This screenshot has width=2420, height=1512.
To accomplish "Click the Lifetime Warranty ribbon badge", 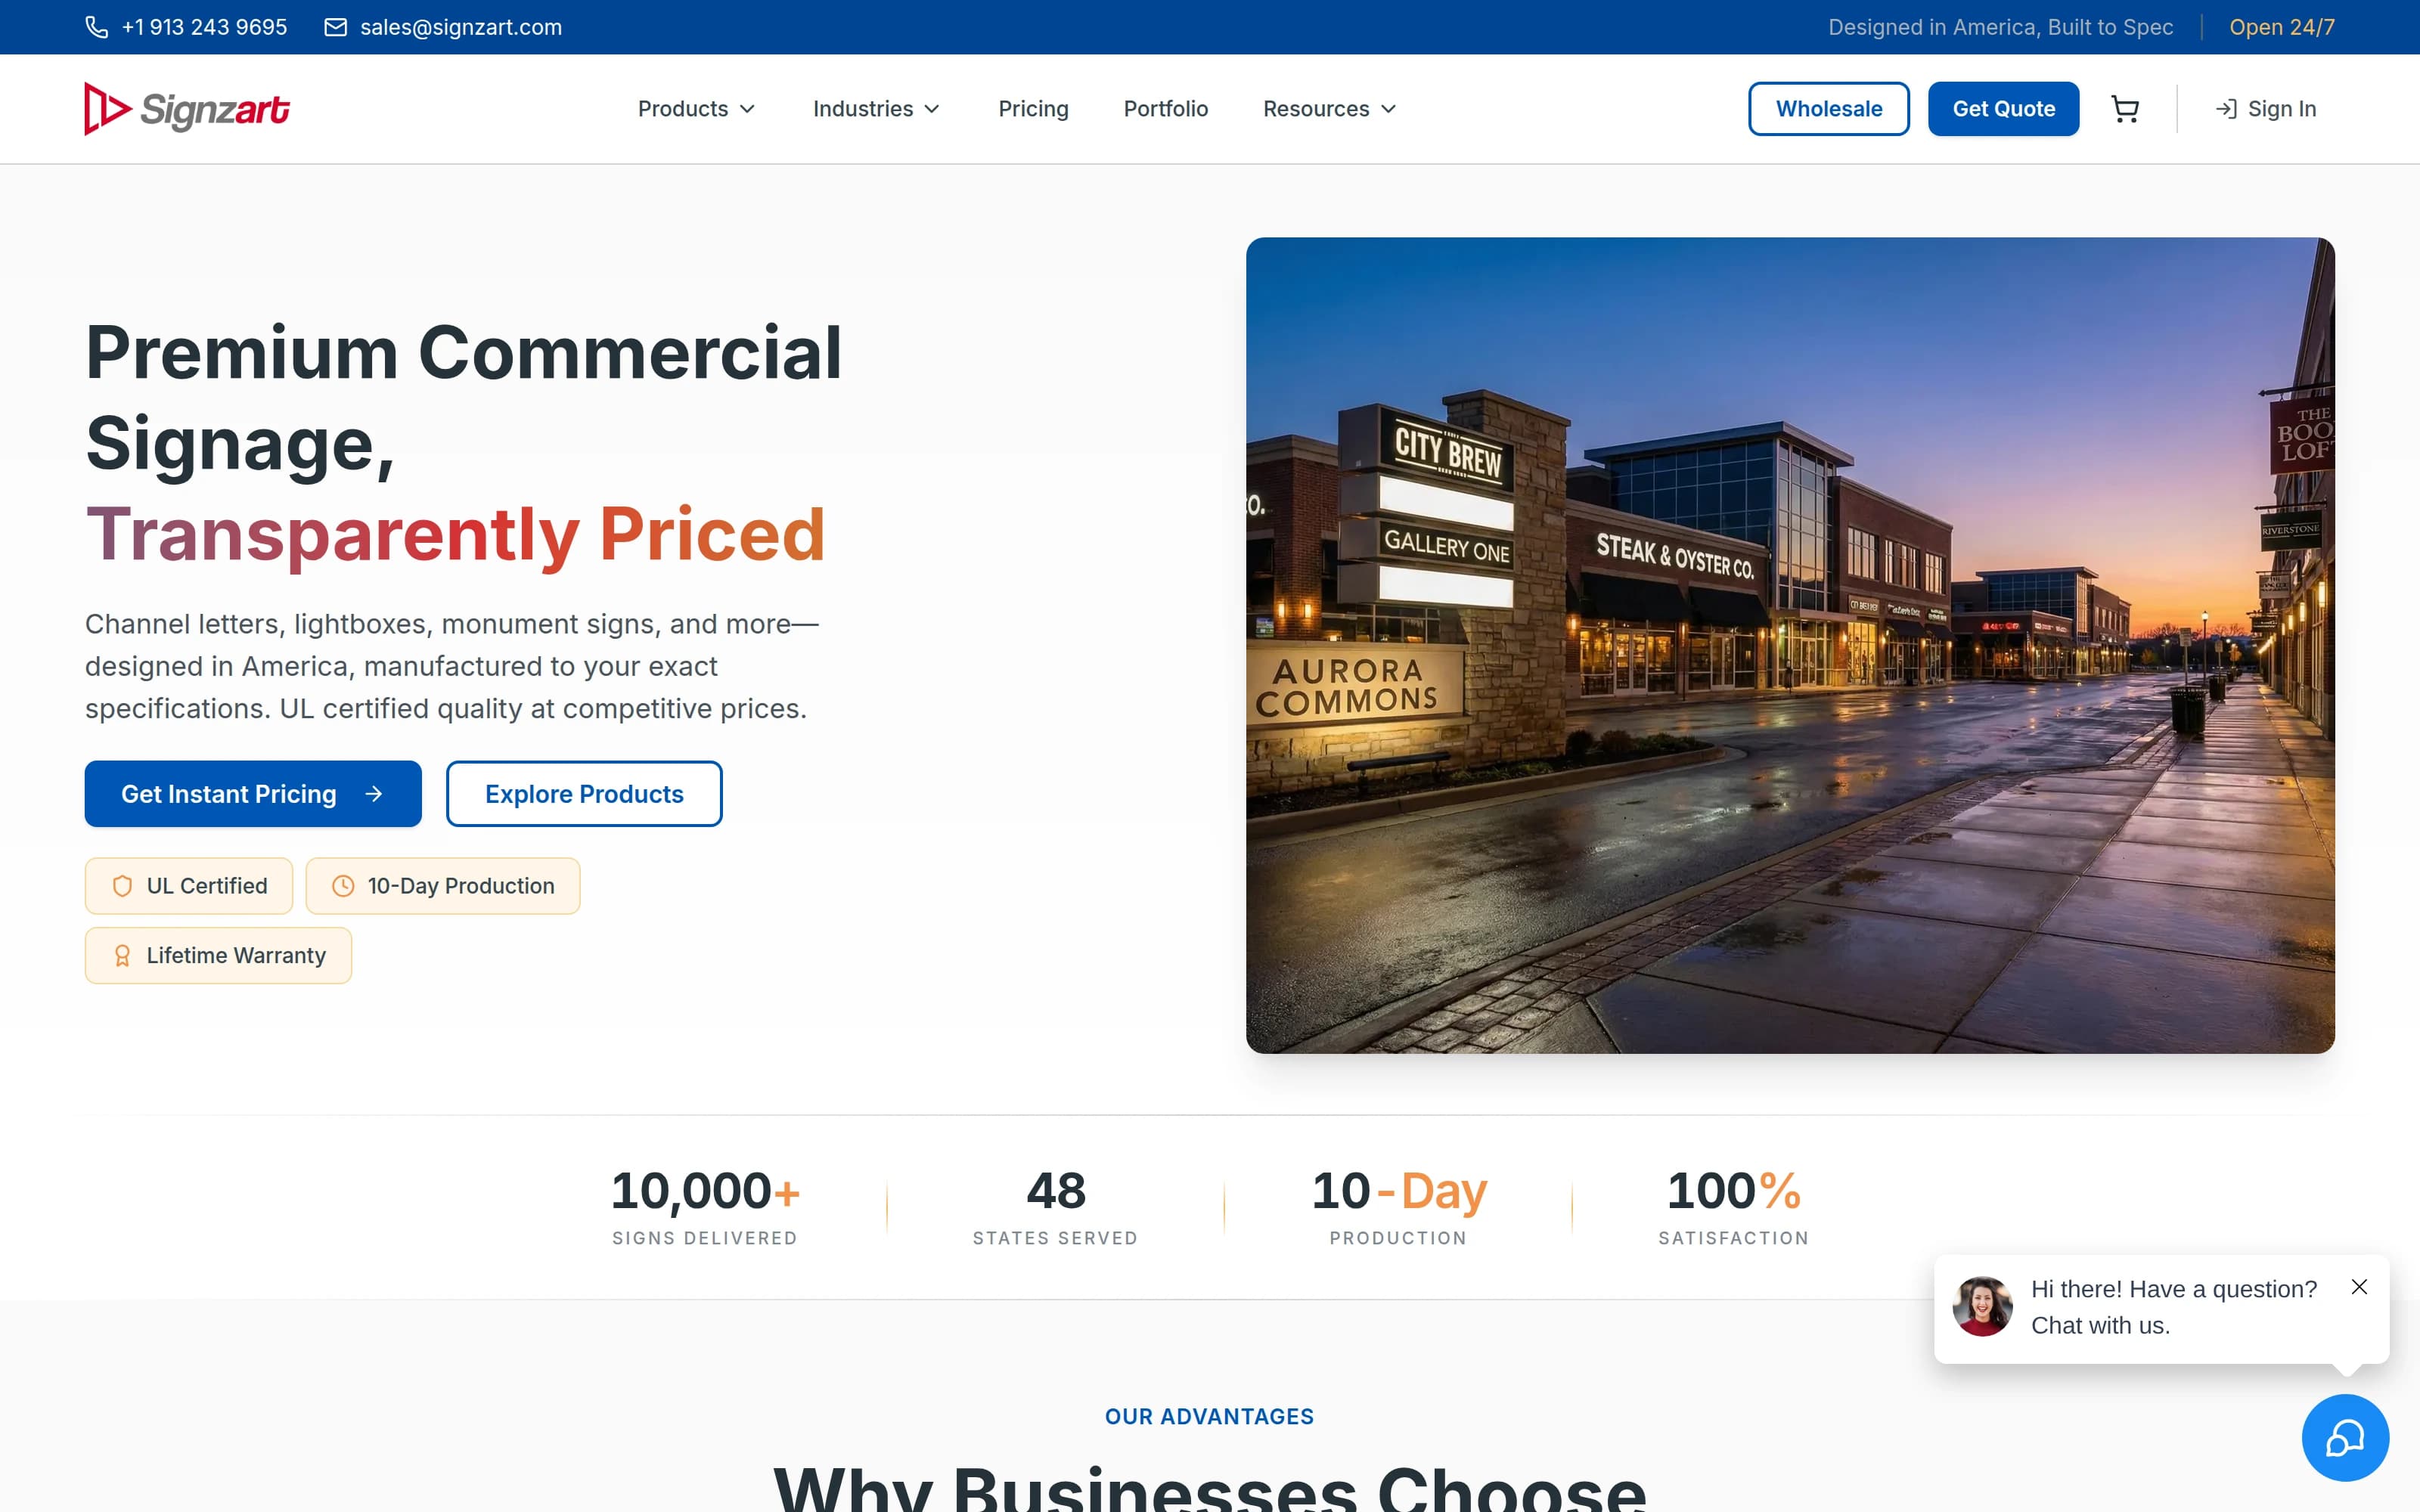I will [x=218, y=955].
